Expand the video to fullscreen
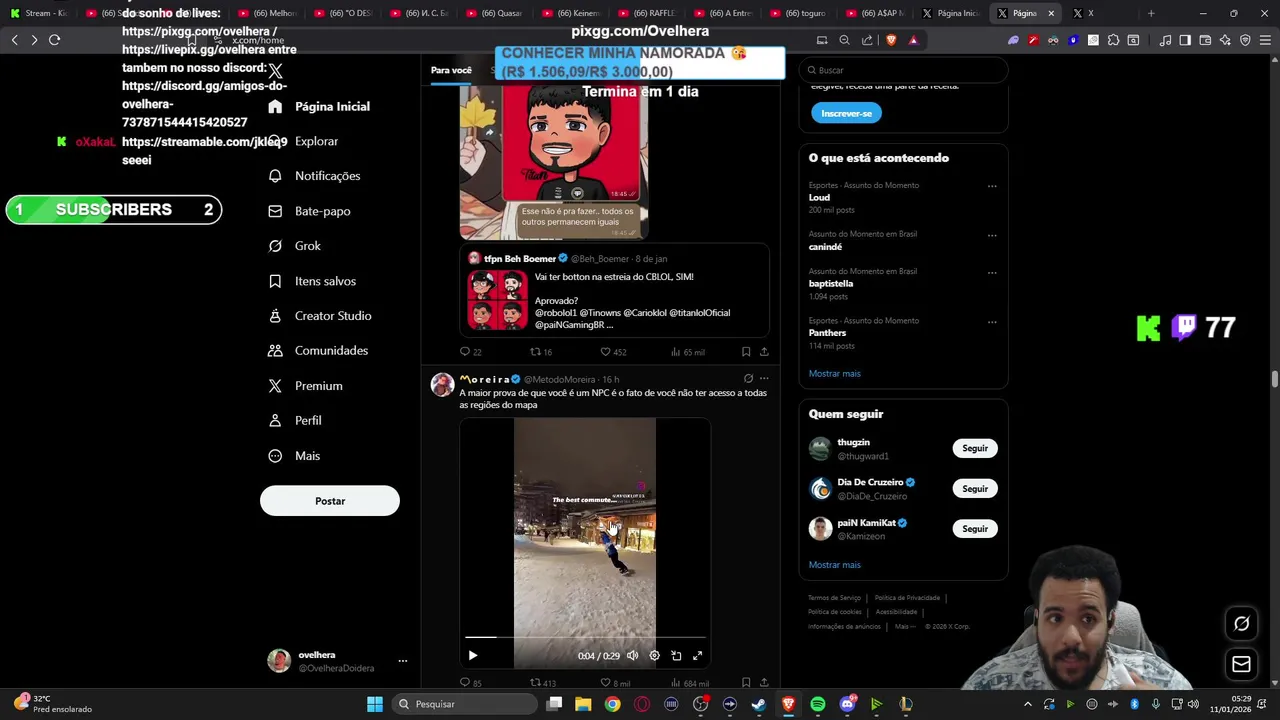 (698, 656)
